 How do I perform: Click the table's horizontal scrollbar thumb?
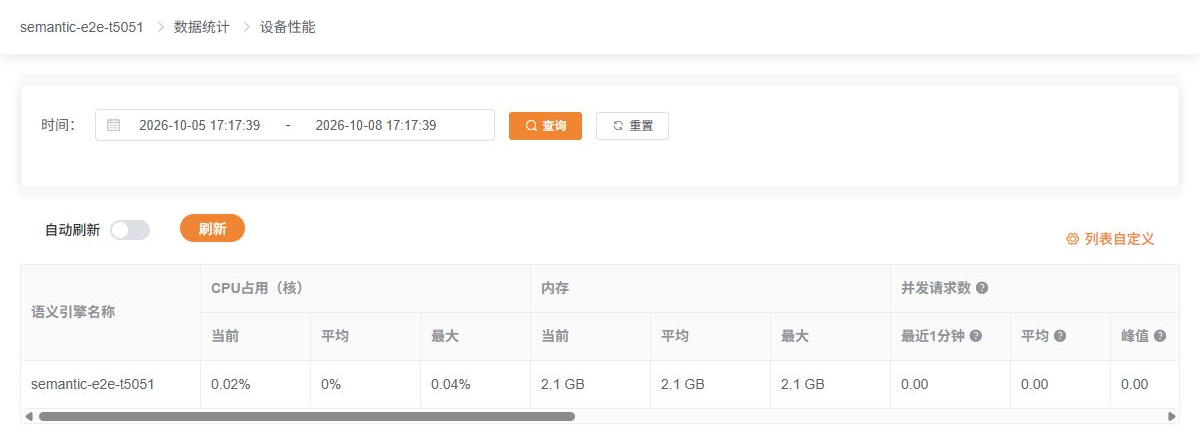[307, 416]
